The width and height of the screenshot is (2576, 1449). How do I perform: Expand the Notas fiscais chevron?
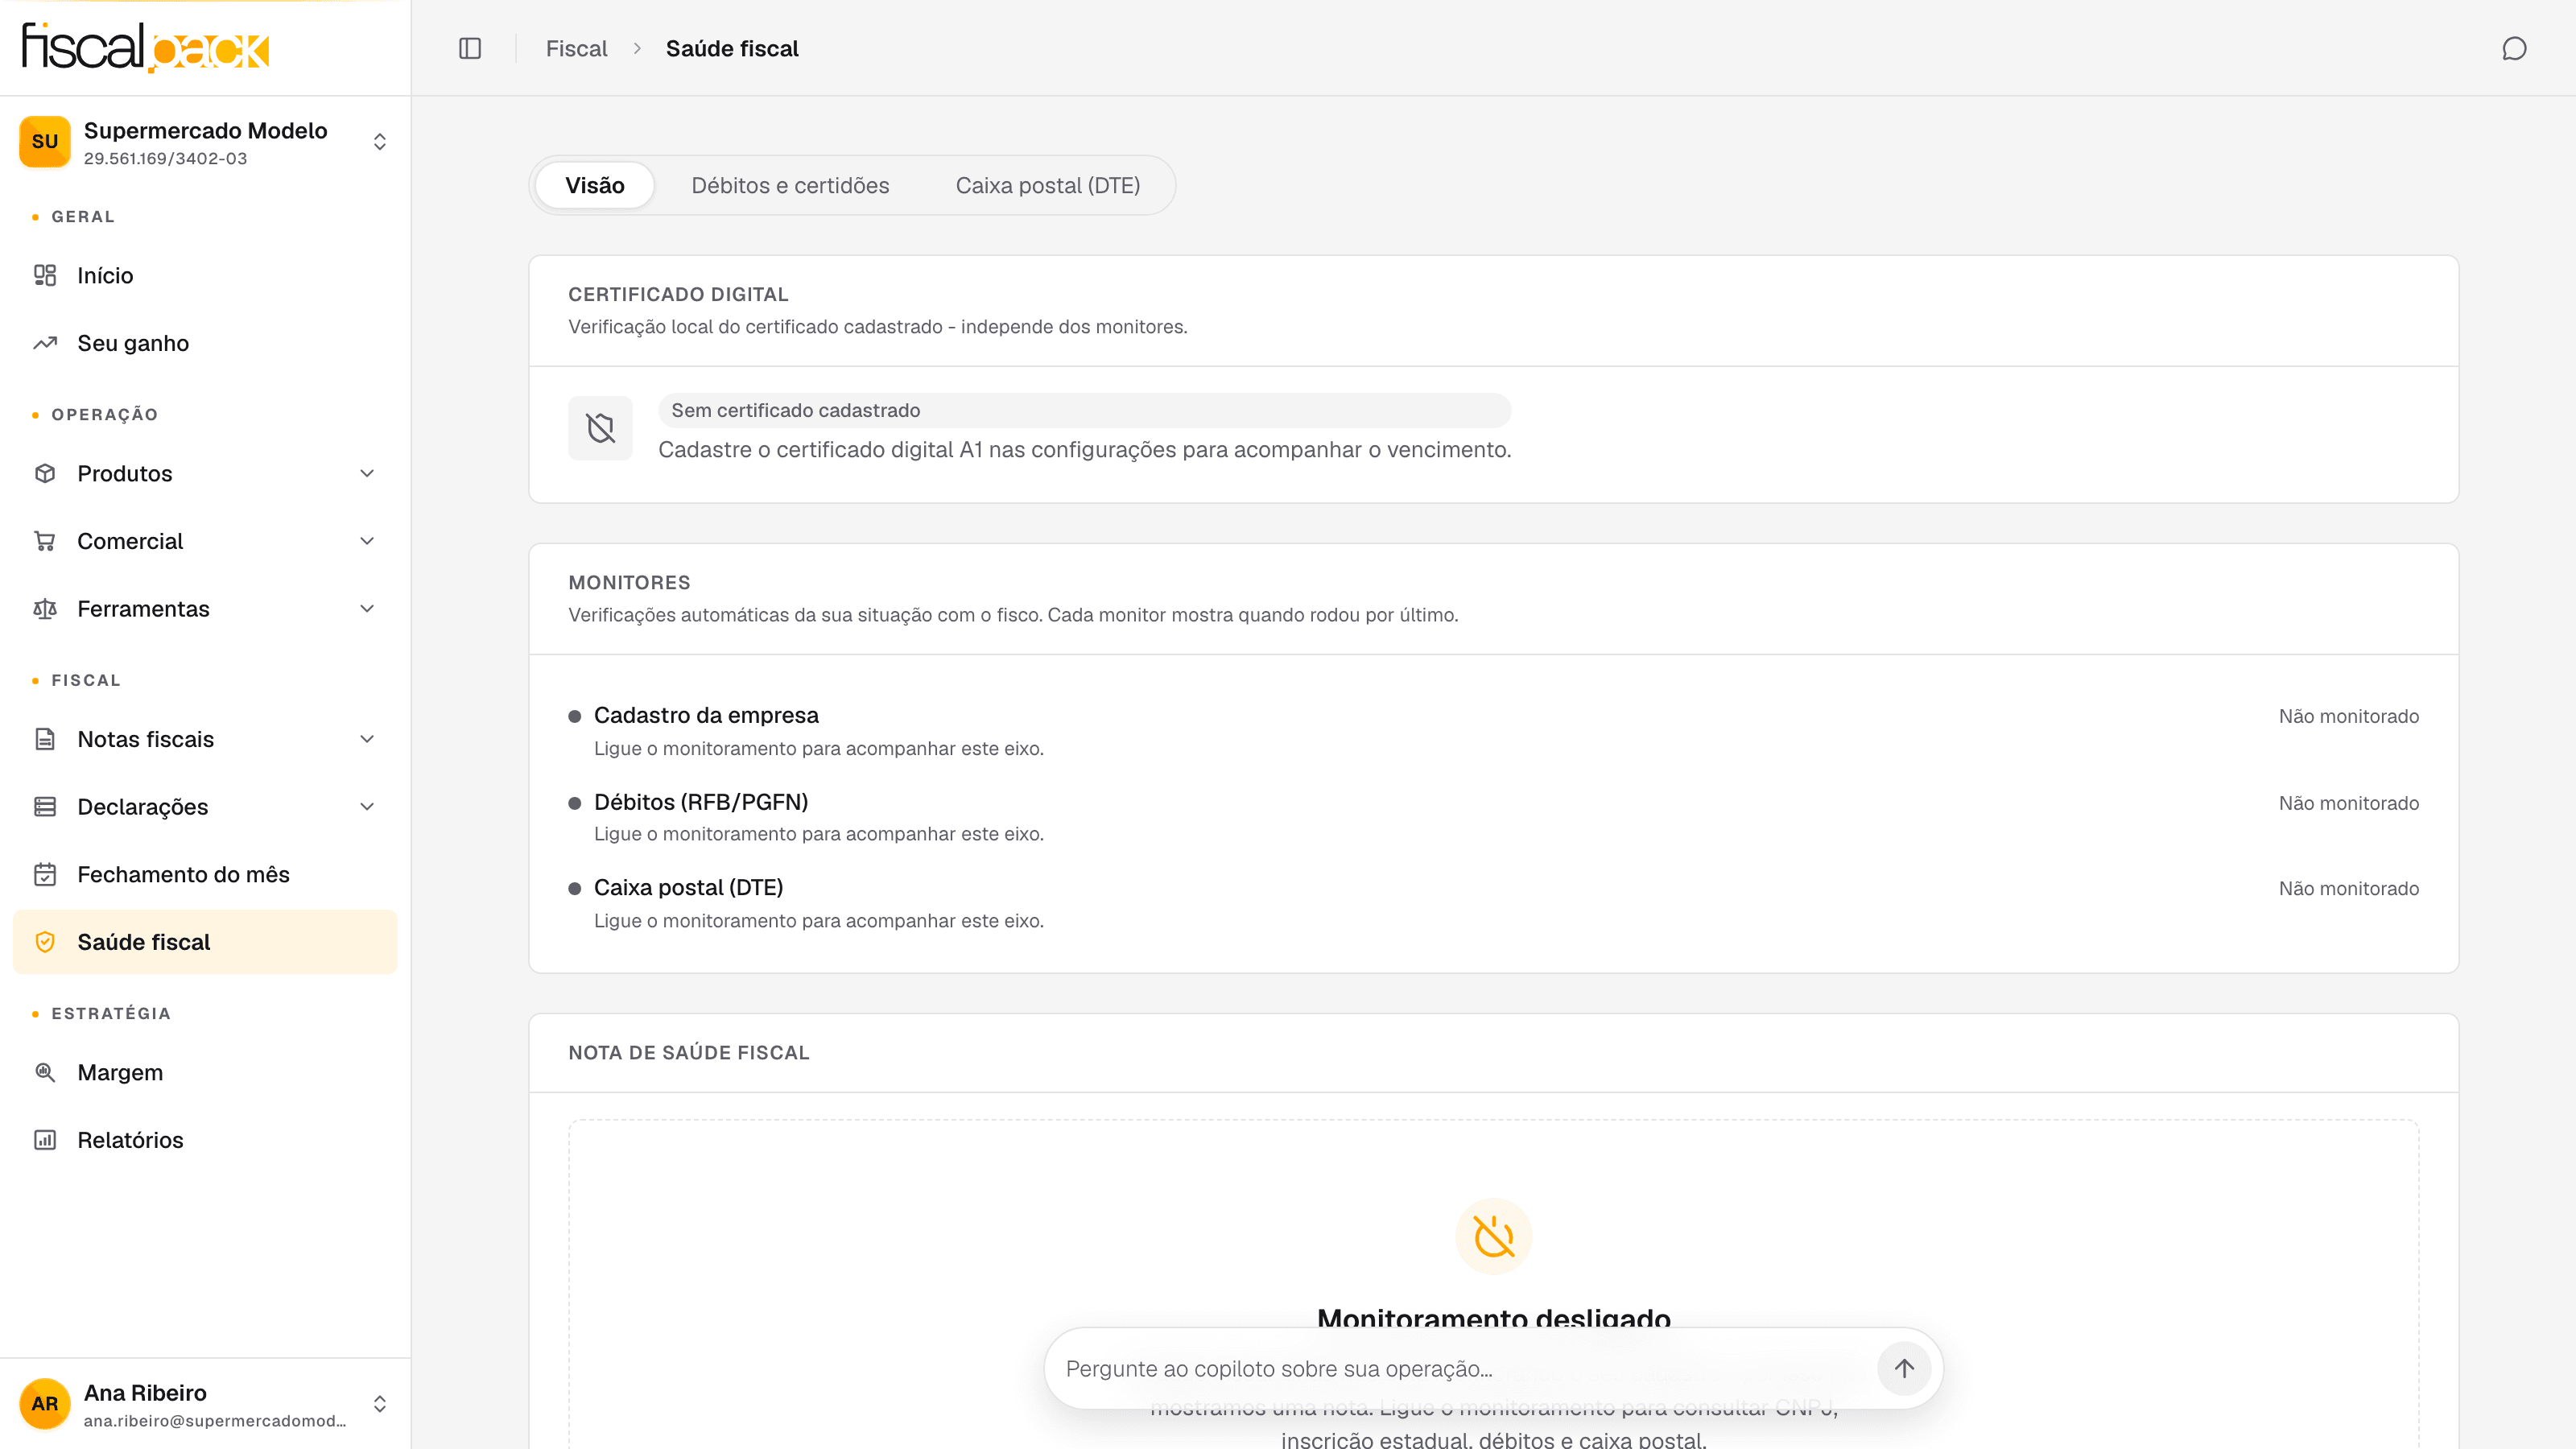tap(367, 739)
